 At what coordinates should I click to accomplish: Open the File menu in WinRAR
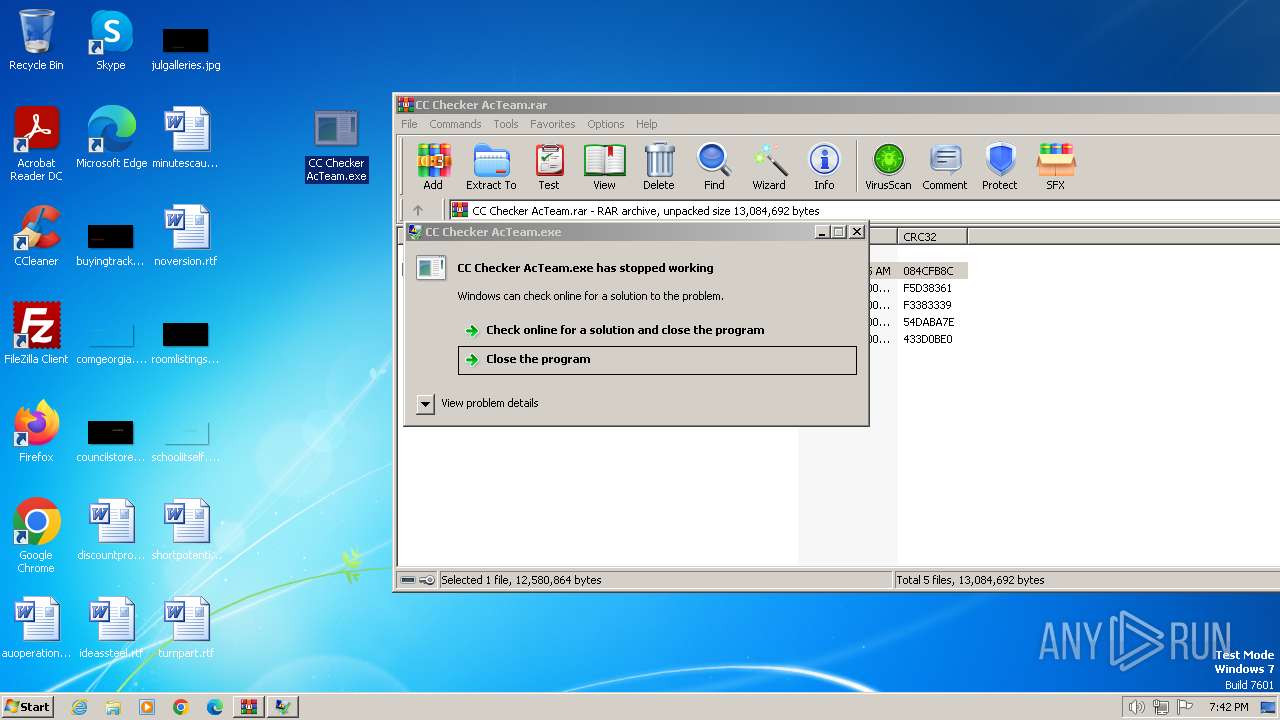click(409, 124)
